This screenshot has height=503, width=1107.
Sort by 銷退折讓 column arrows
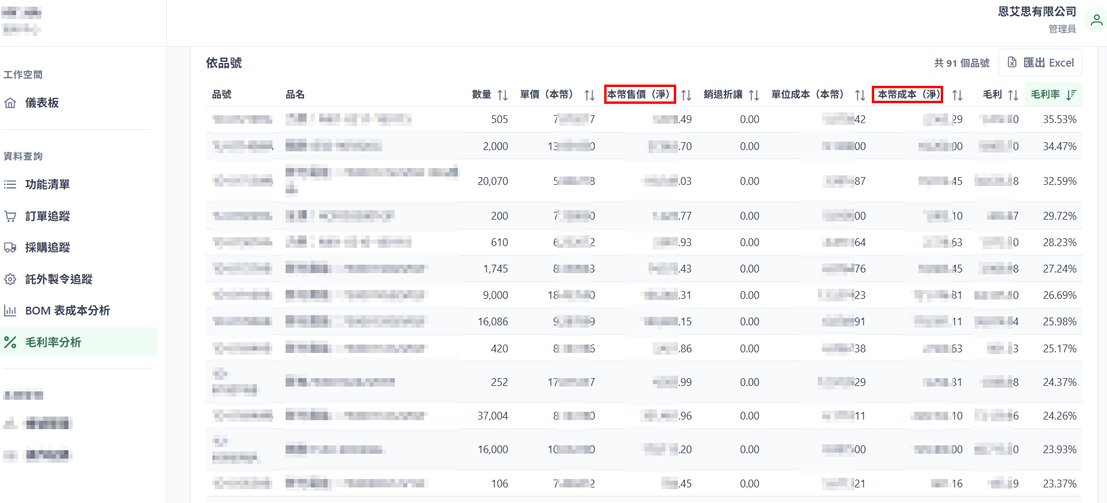(754, 95)
